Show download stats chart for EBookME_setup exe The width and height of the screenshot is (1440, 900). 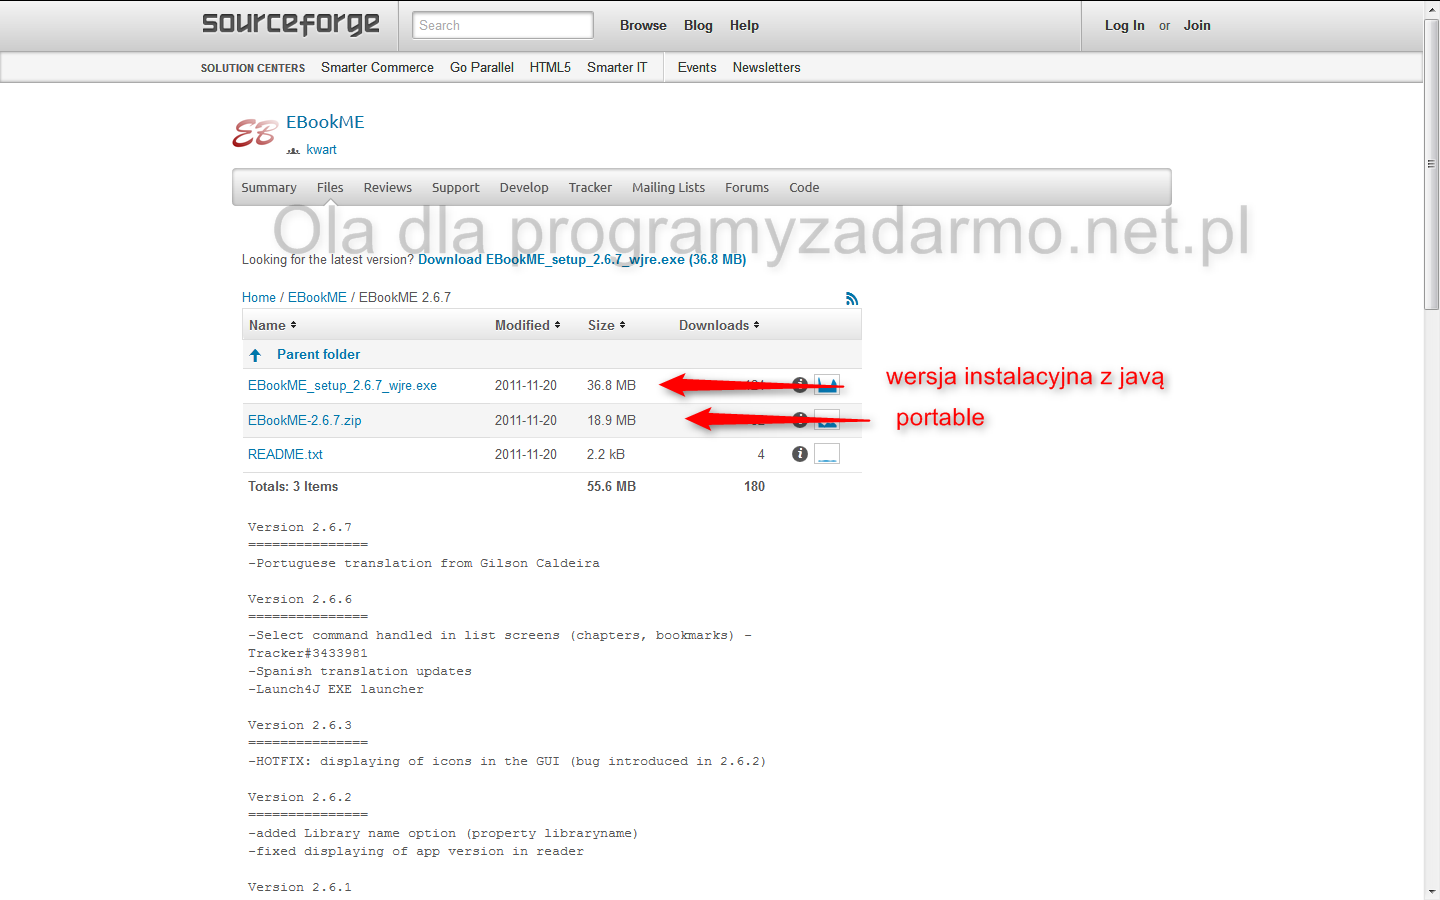827,385
